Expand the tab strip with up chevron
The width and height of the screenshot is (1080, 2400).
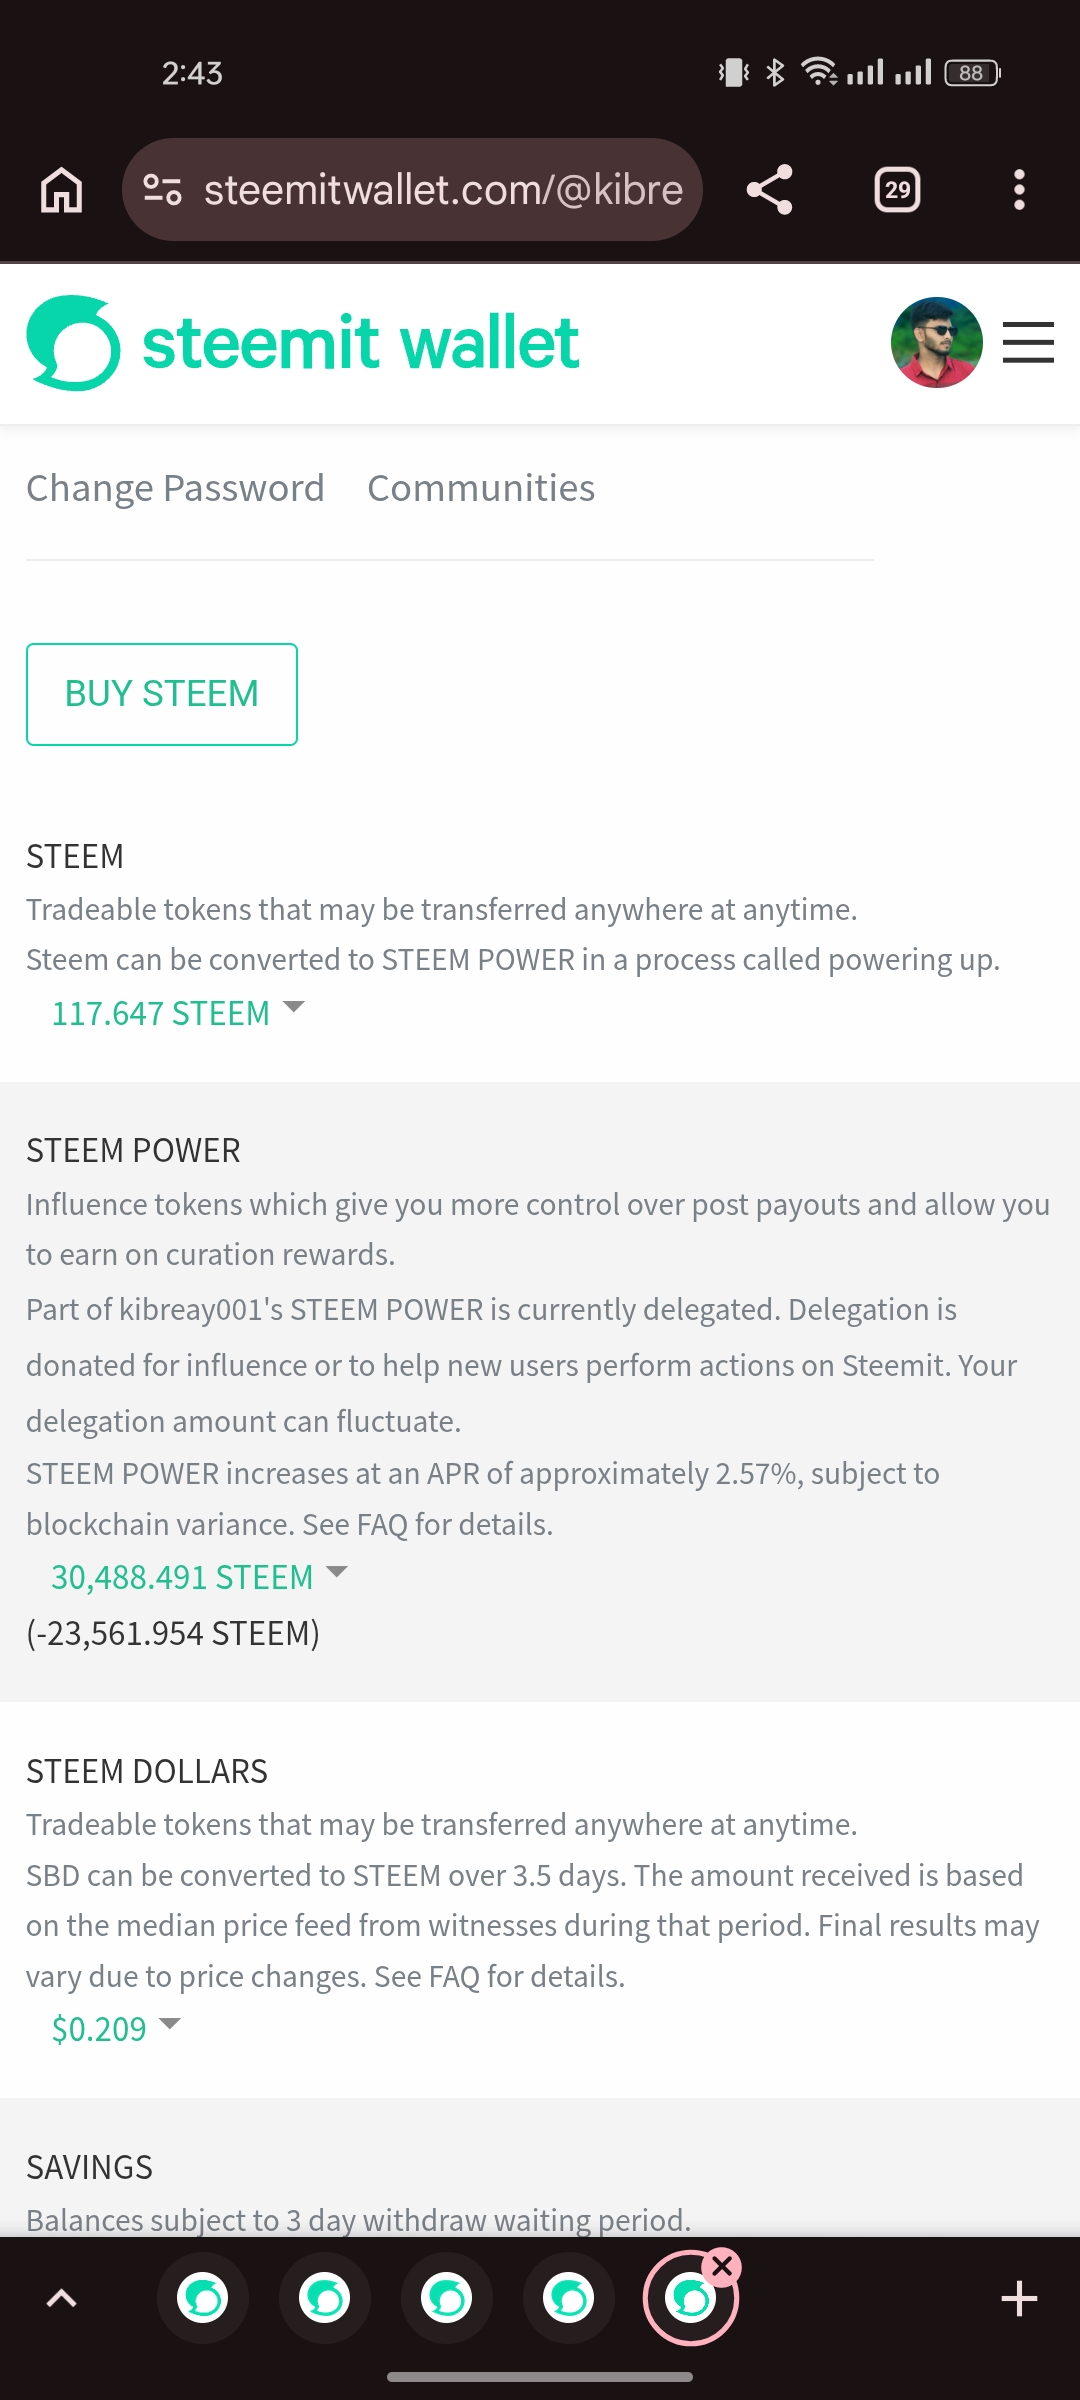pos(62,2299)
